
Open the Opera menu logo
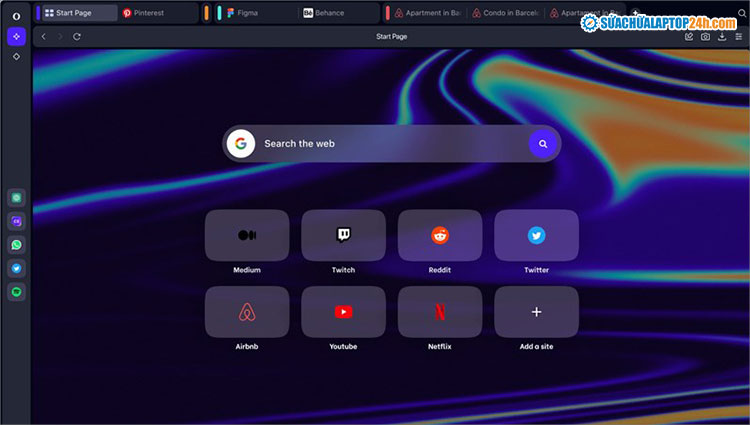tap(16, 13)
